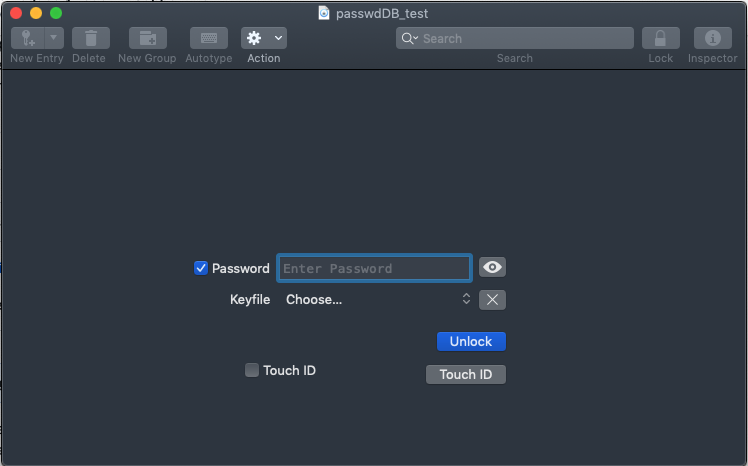Open the Inspector info icon
Screen dimensions: 748x466
tap(713, 38)
